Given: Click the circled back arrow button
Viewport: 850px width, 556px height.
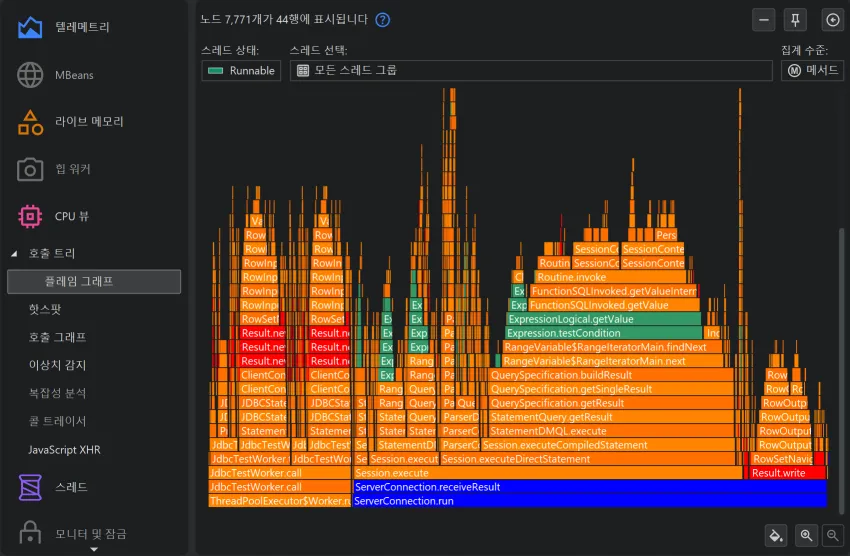Looking at the screenshot, I should pos(832,20).
